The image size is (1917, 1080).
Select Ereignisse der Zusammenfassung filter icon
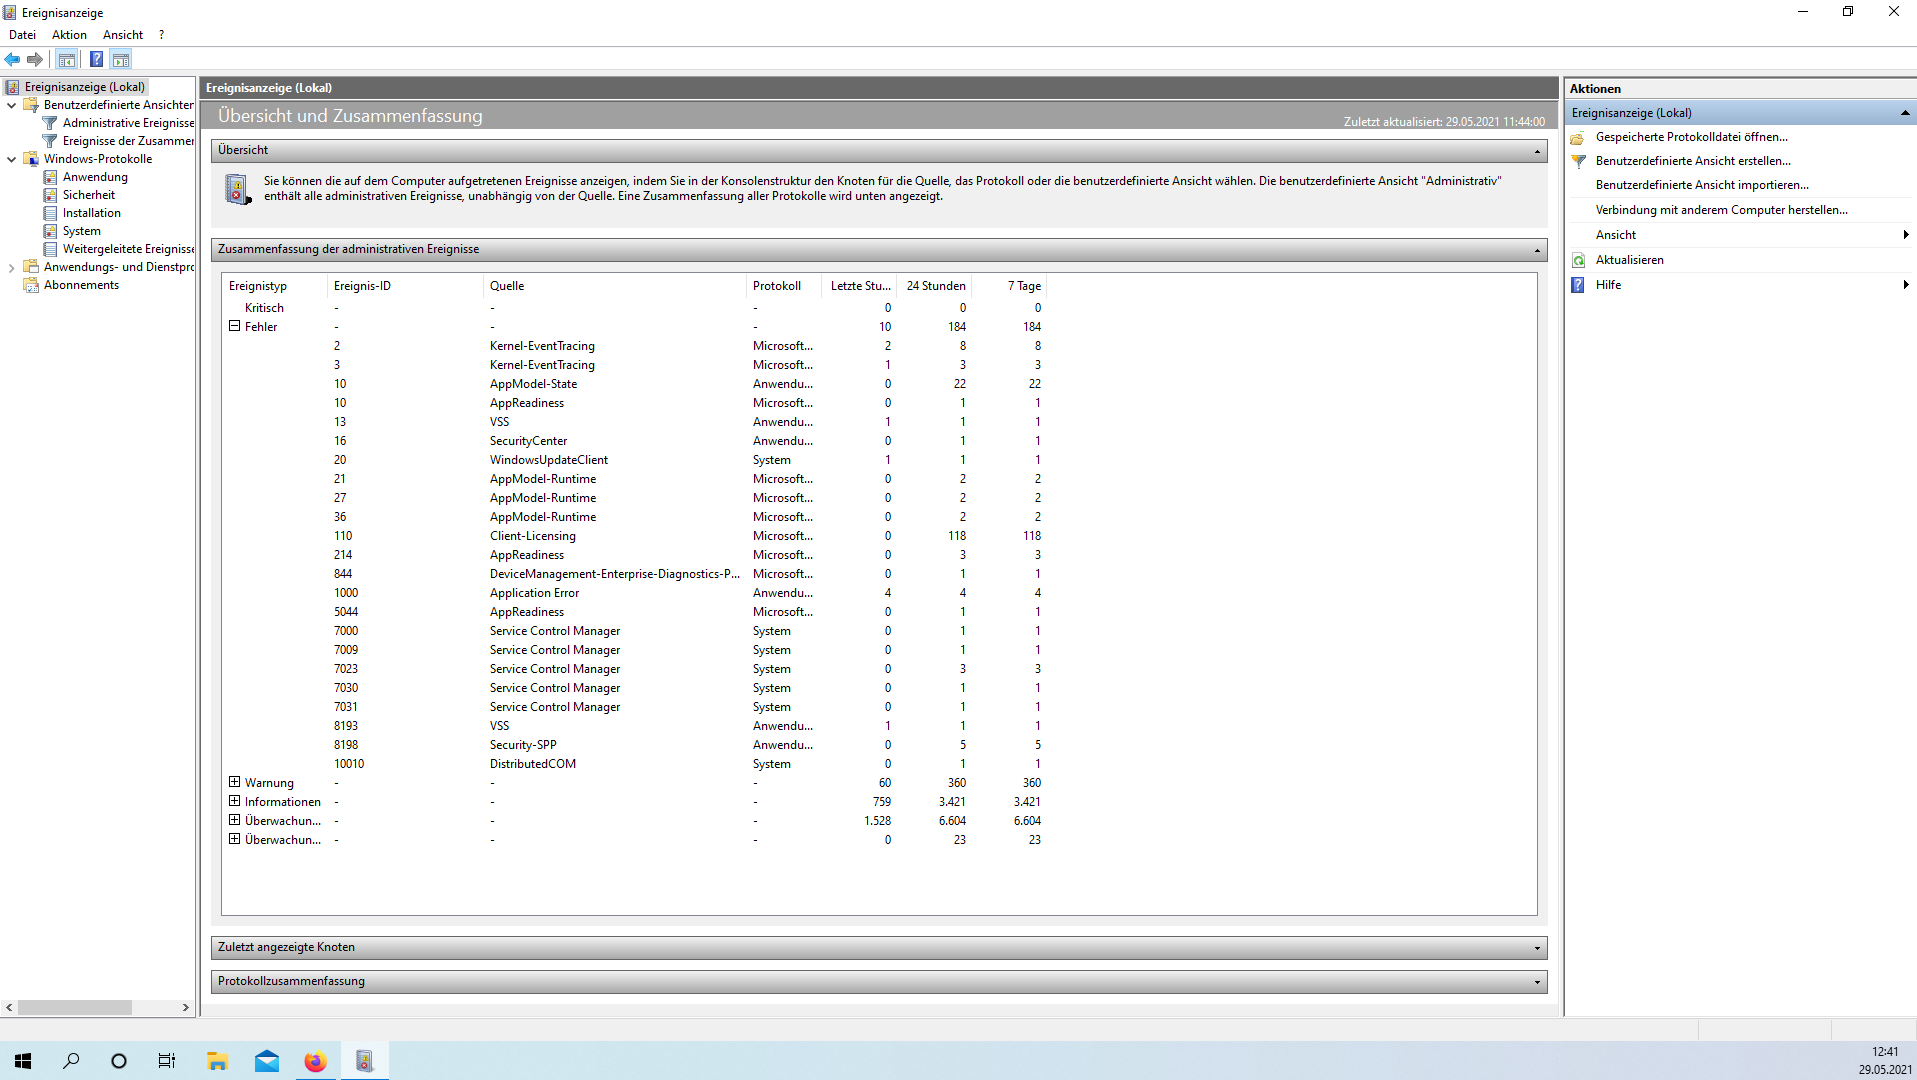(50, 141)
